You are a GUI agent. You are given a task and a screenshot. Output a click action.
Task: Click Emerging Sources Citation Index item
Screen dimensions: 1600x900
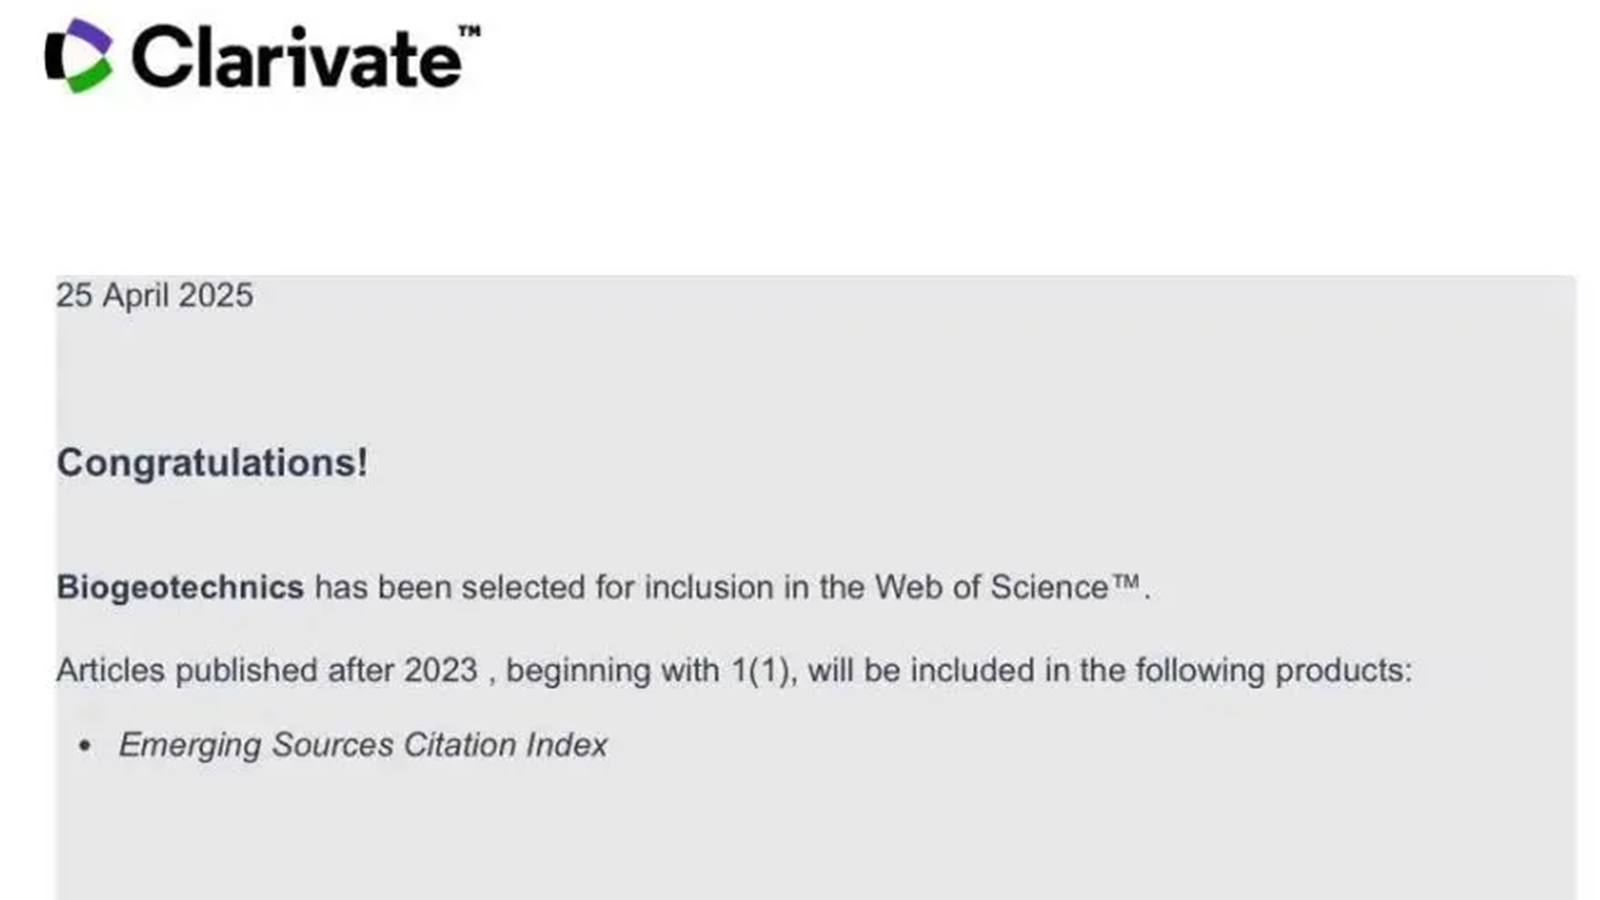pos(363,745)
